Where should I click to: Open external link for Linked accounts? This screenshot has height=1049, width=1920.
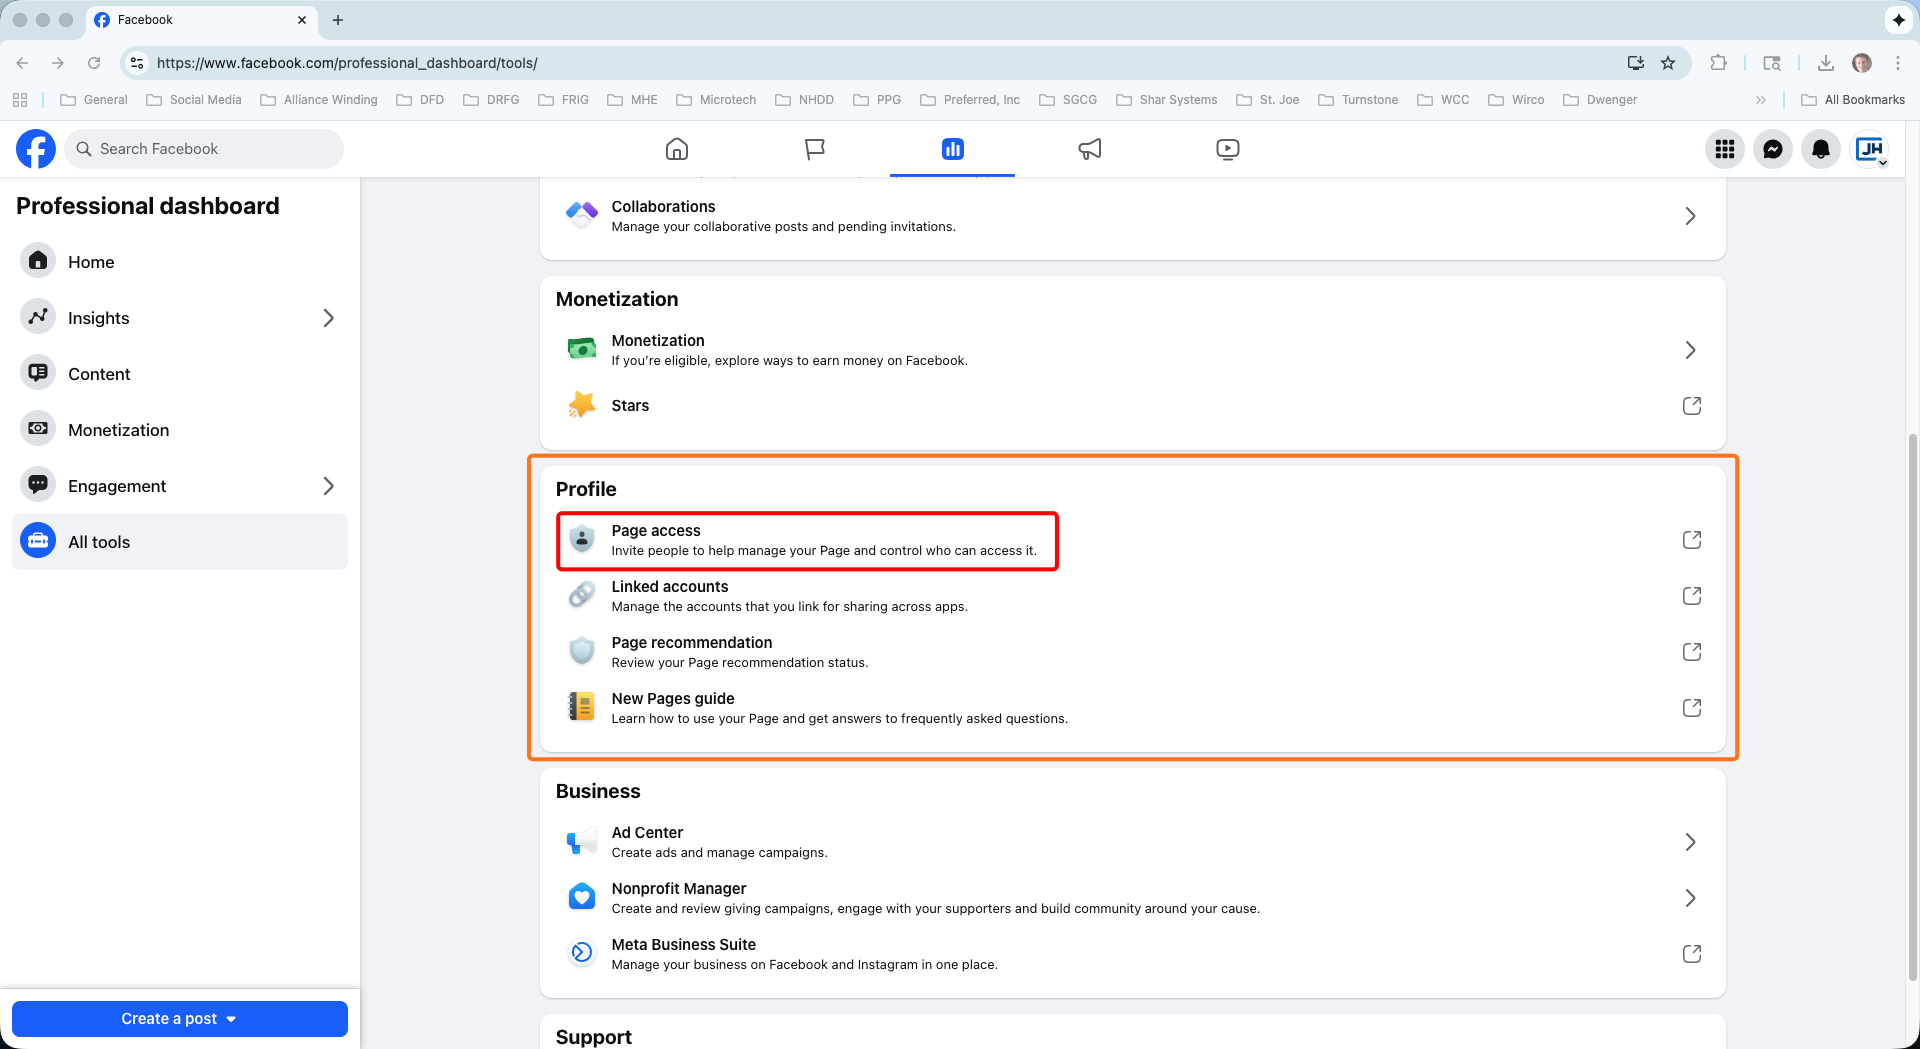click(1692, 596)
